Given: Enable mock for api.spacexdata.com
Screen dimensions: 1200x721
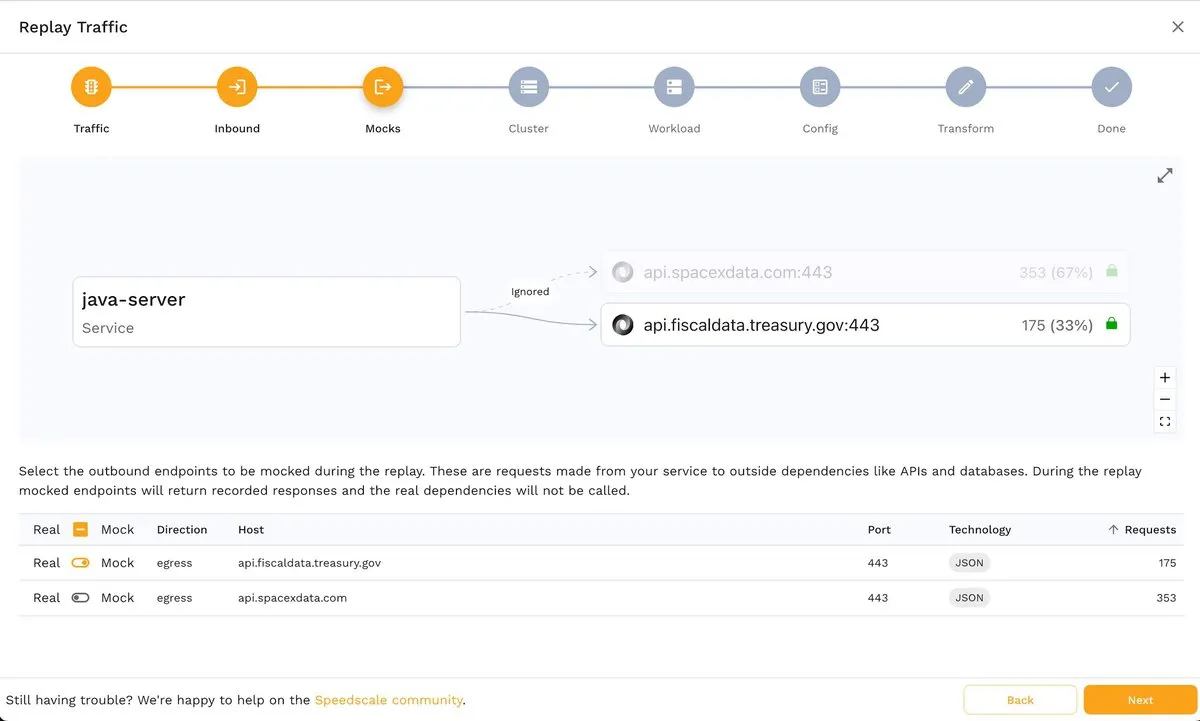Looking at the screenshot, I should point(81,598).
